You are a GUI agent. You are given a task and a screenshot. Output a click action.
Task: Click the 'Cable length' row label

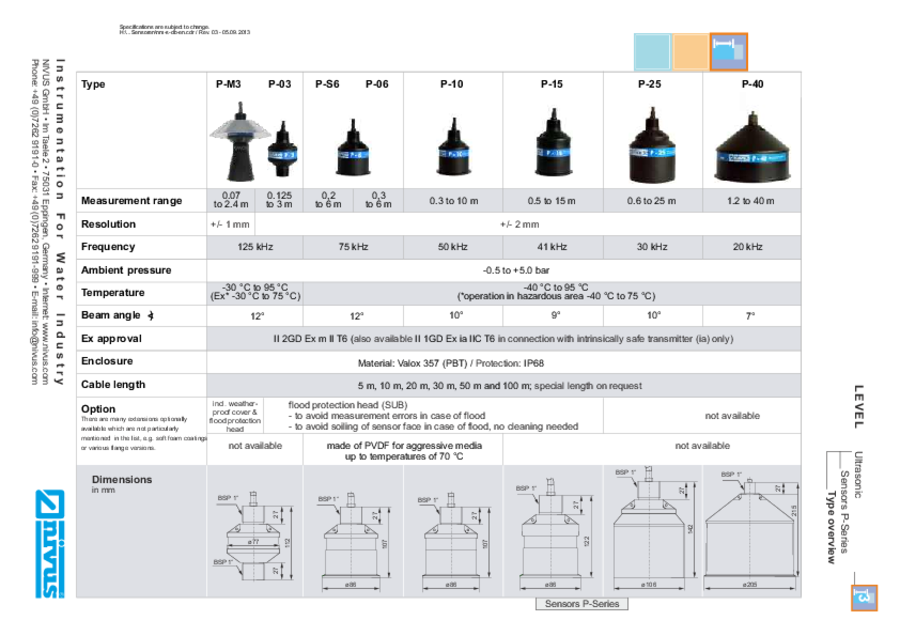click(113, 385)
